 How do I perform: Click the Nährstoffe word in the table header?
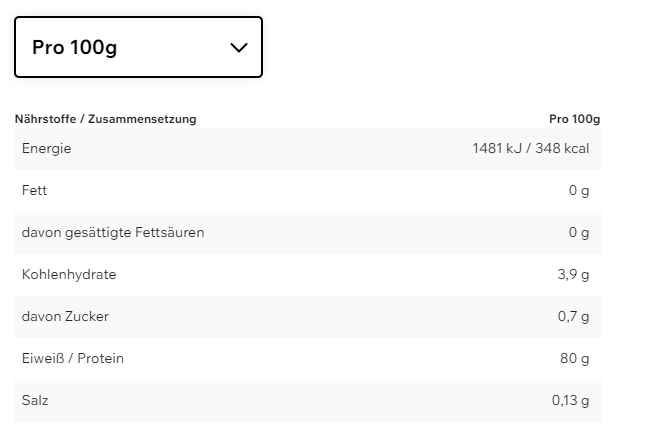[x=46, y=119]
